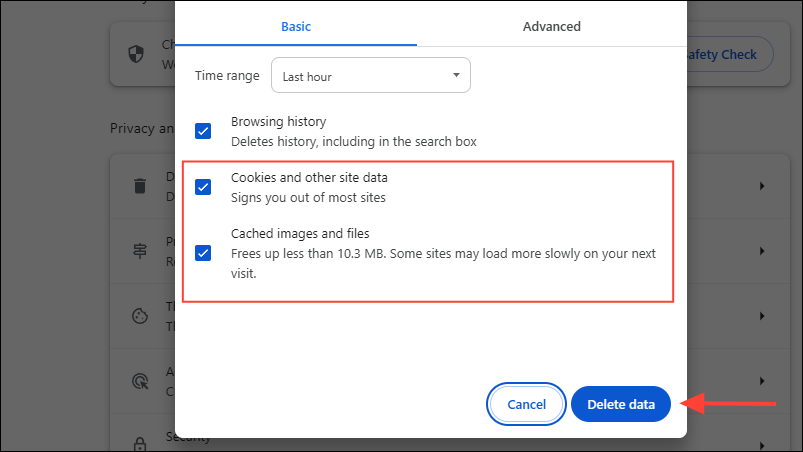
Task: Switch to the Basic tab
Action: pos(296,27)
